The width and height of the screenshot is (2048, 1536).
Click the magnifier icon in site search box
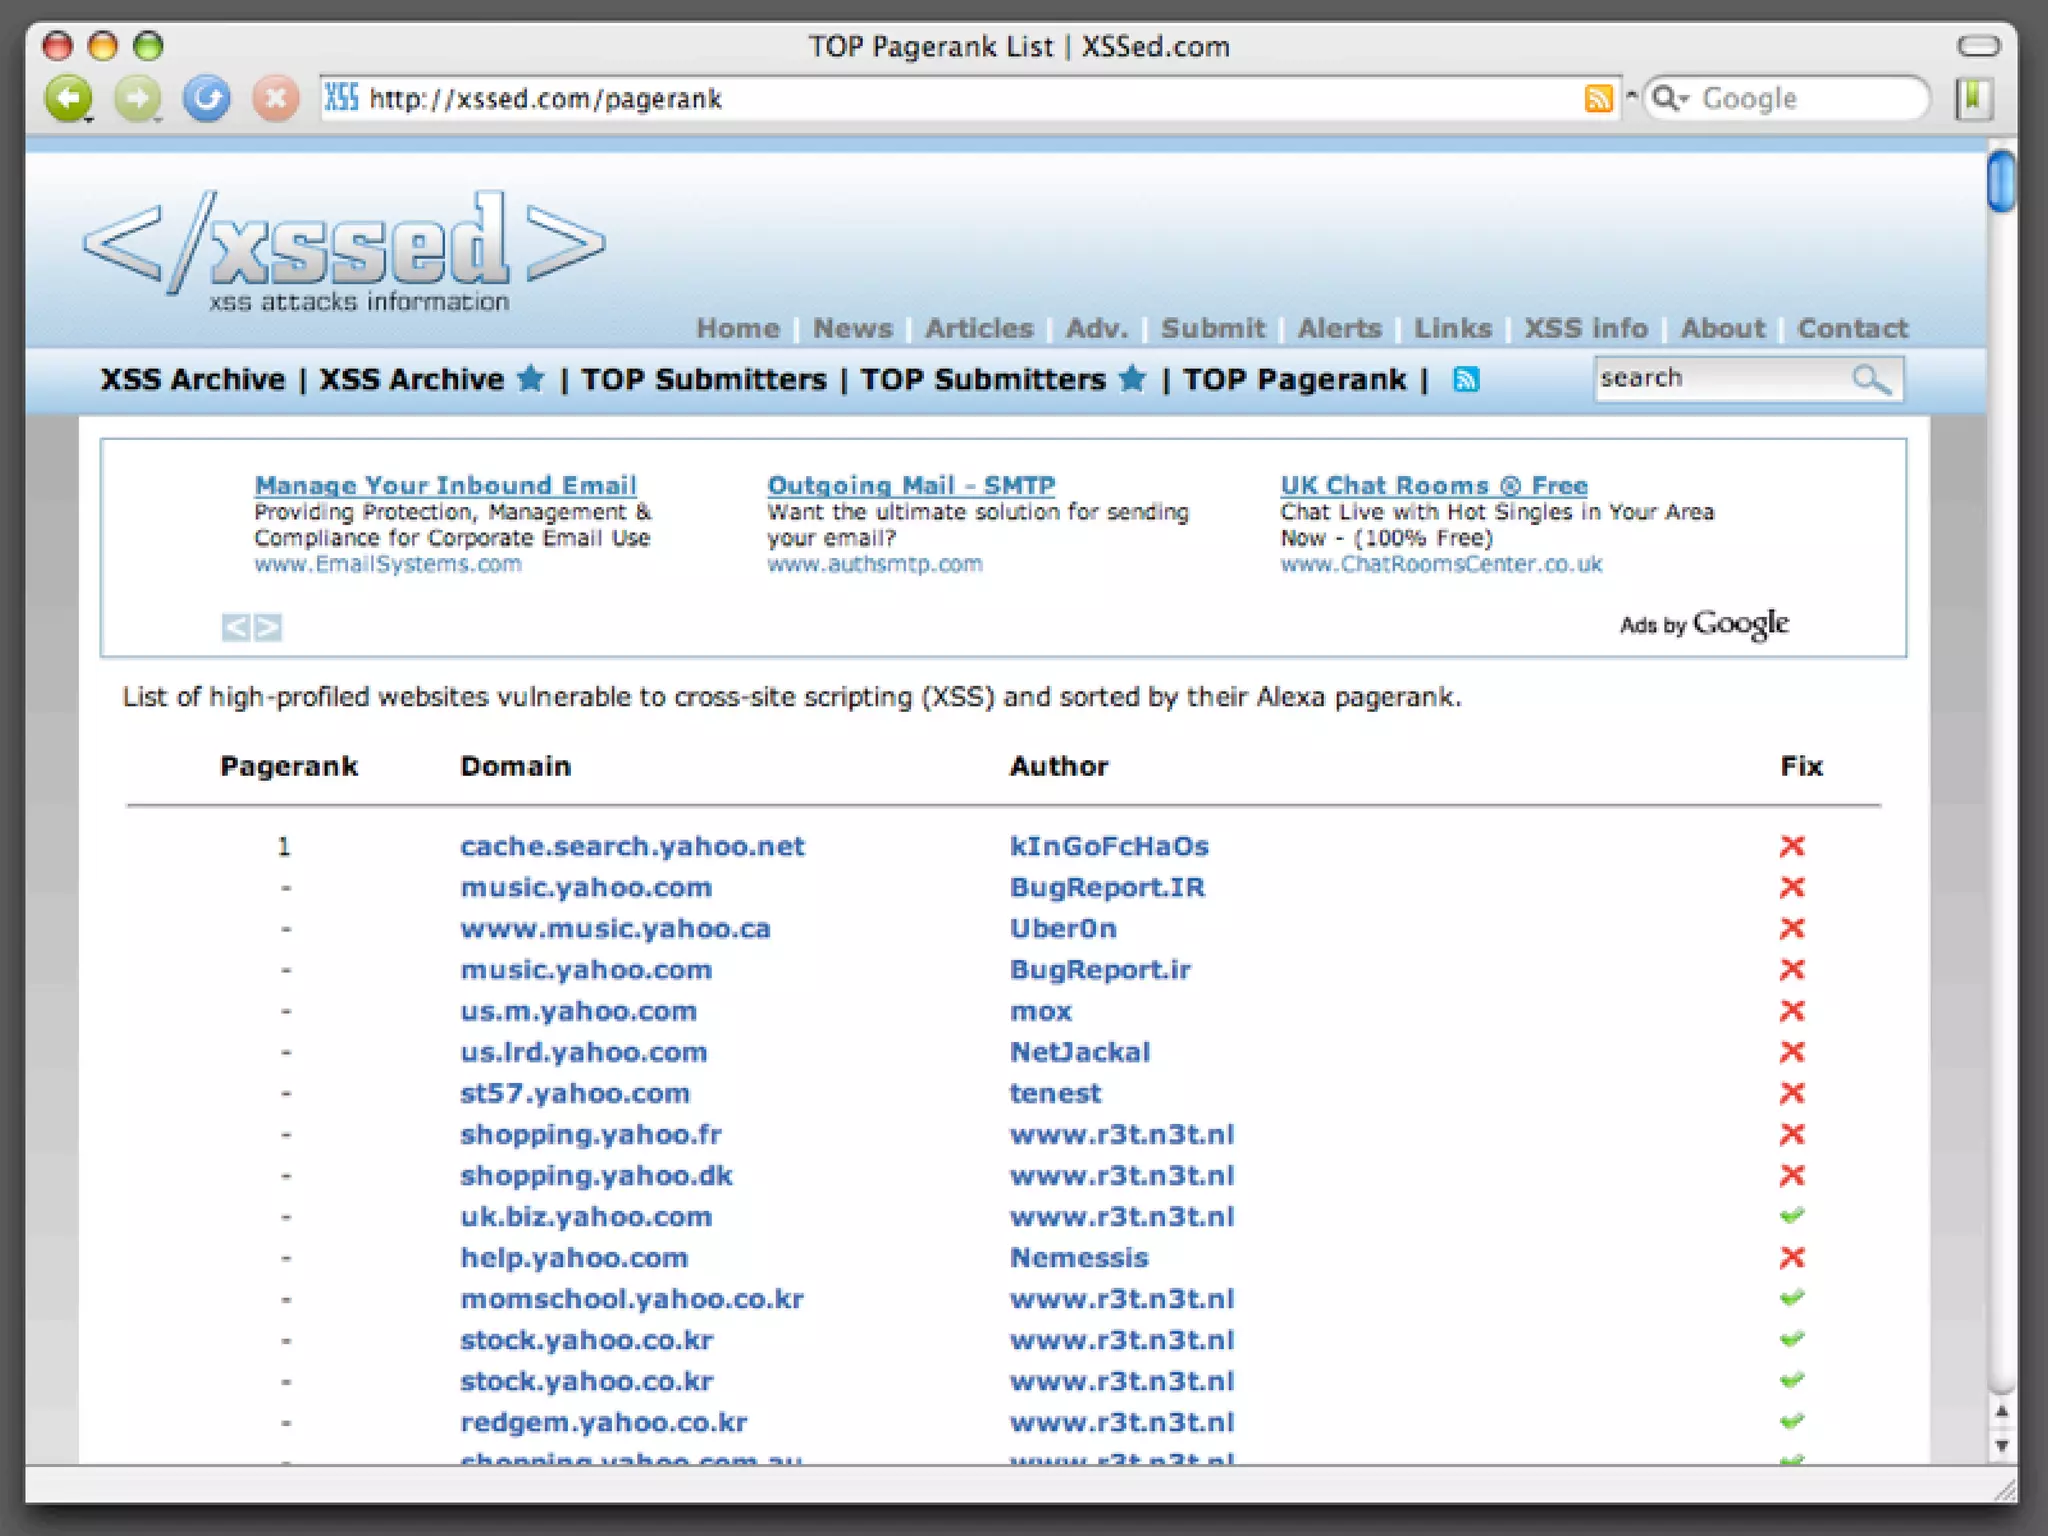1871,379
